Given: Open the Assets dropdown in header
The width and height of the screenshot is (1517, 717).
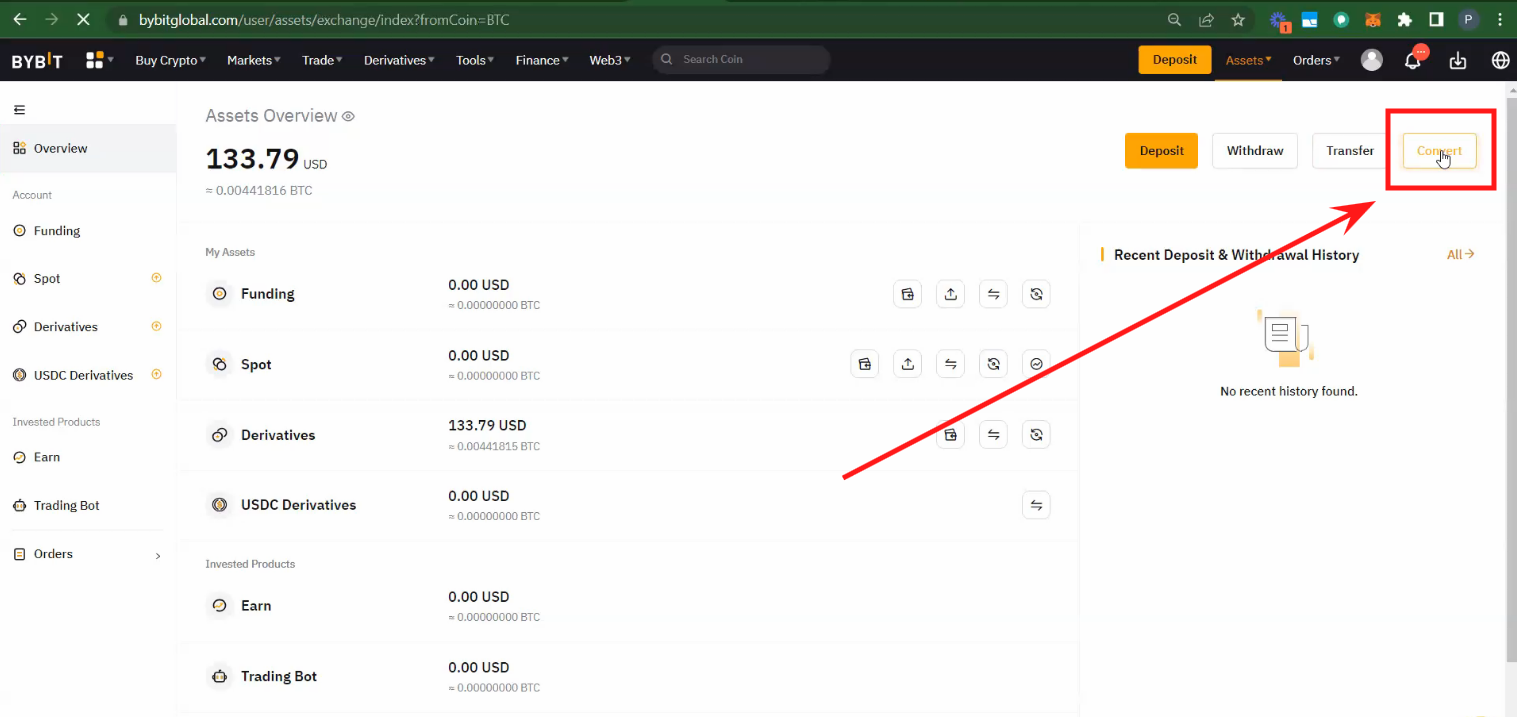Looking at the screenshot, I should (1249, 60).
